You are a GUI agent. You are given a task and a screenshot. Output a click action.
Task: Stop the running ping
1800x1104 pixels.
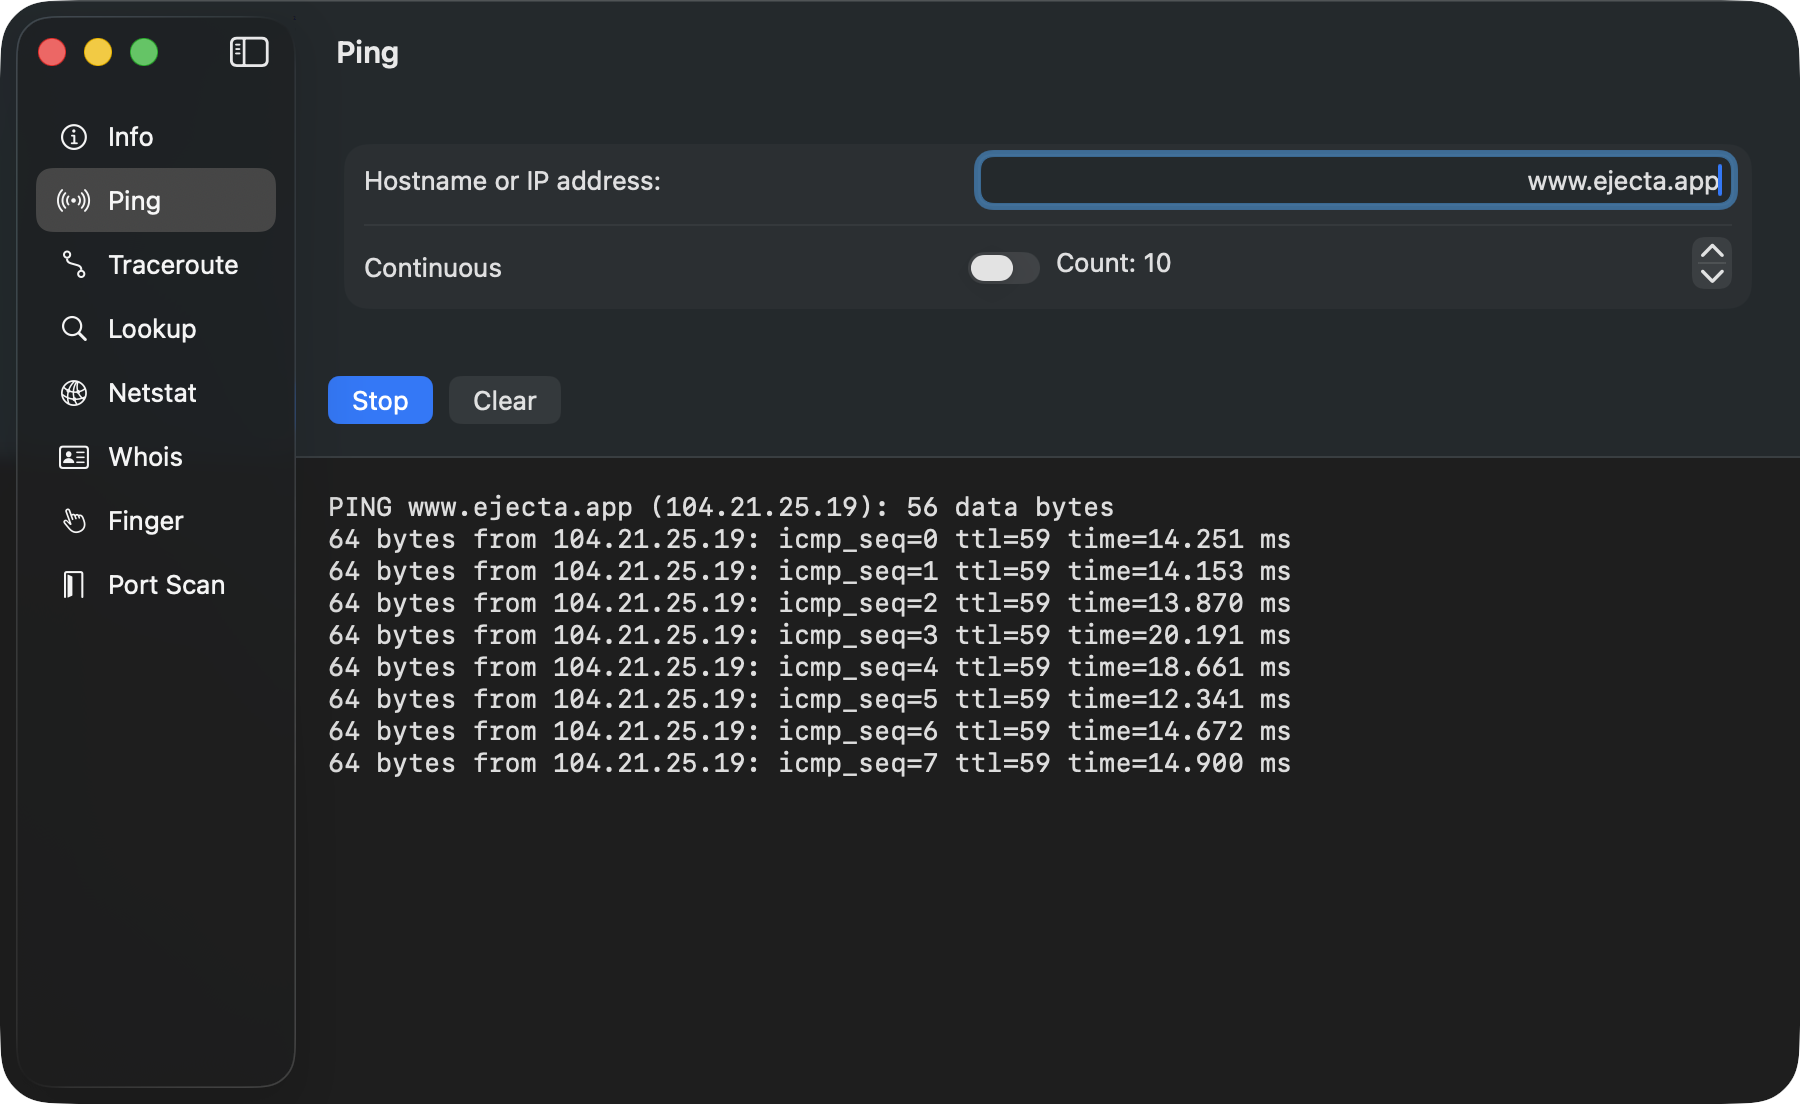380,400
